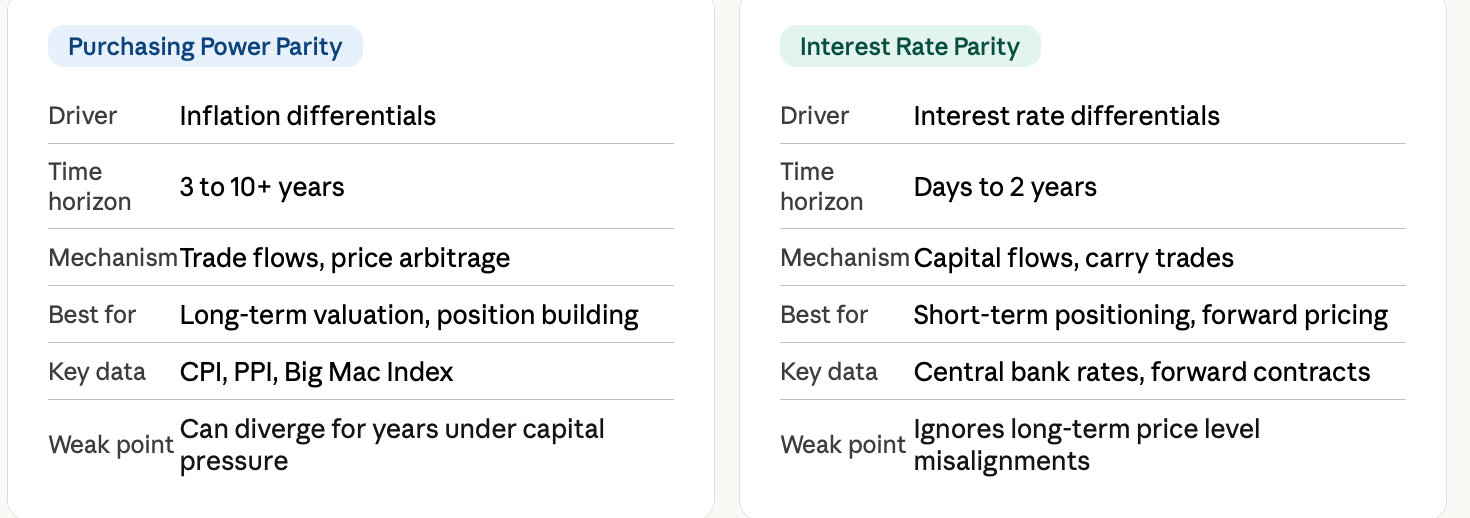Click 'Ignores long-term price level misalignments' text
1470x518 pixels.
click(x=1087, y=445)
